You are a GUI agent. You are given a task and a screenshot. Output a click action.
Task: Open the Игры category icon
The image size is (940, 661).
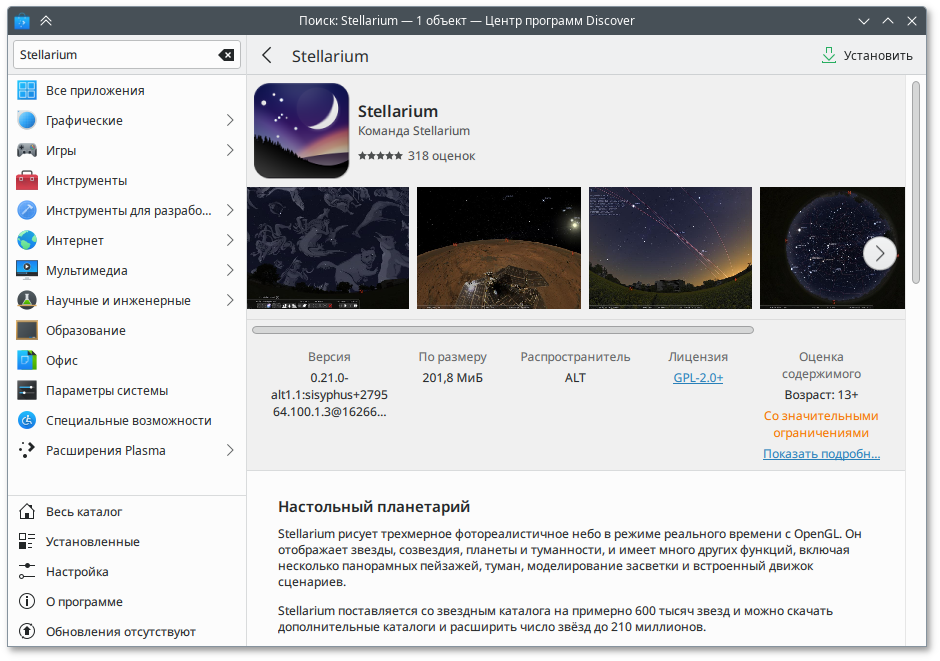[27, 150]
